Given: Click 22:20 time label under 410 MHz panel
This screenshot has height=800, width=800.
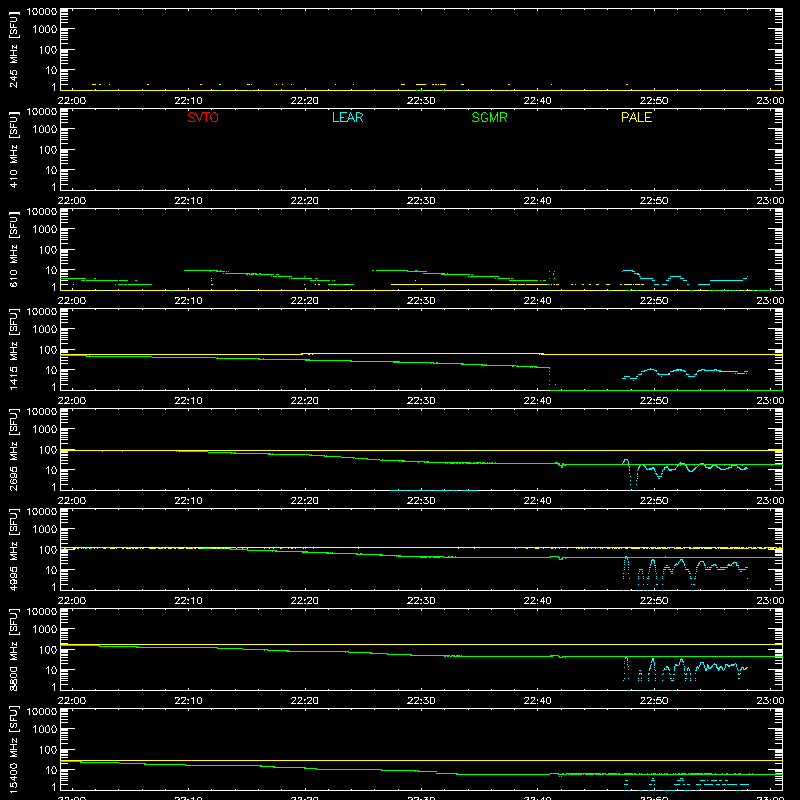Looking at the screenshot, I should pyautogui.click(x=305, y=201).
